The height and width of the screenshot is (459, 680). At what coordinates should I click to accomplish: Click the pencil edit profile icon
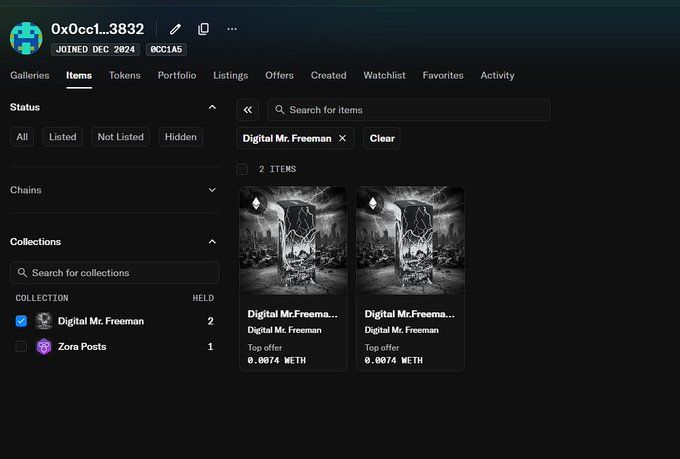pos(175,29)
